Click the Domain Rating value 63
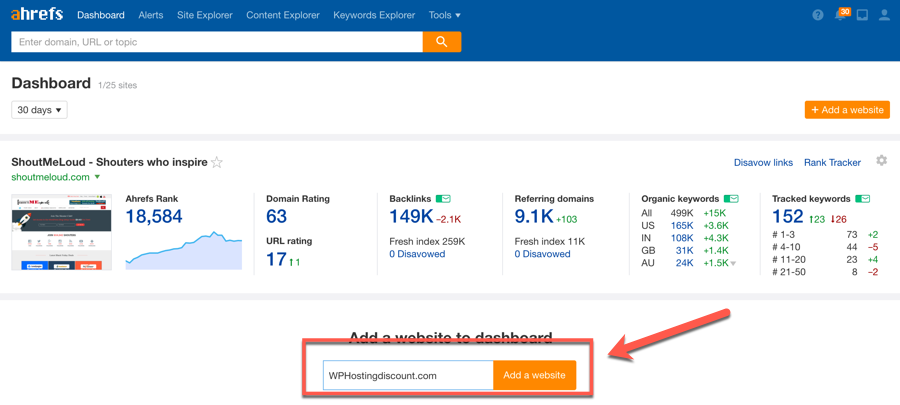Viewport: 900px width, 405px height. [x=277, y=217]
